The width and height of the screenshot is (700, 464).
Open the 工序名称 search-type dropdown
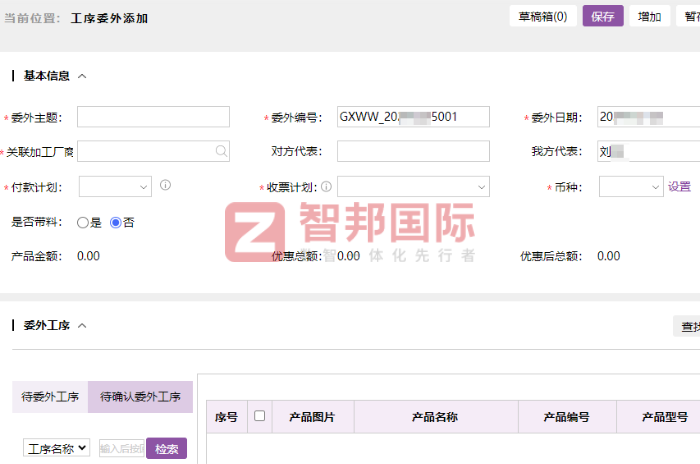point(57,449)
